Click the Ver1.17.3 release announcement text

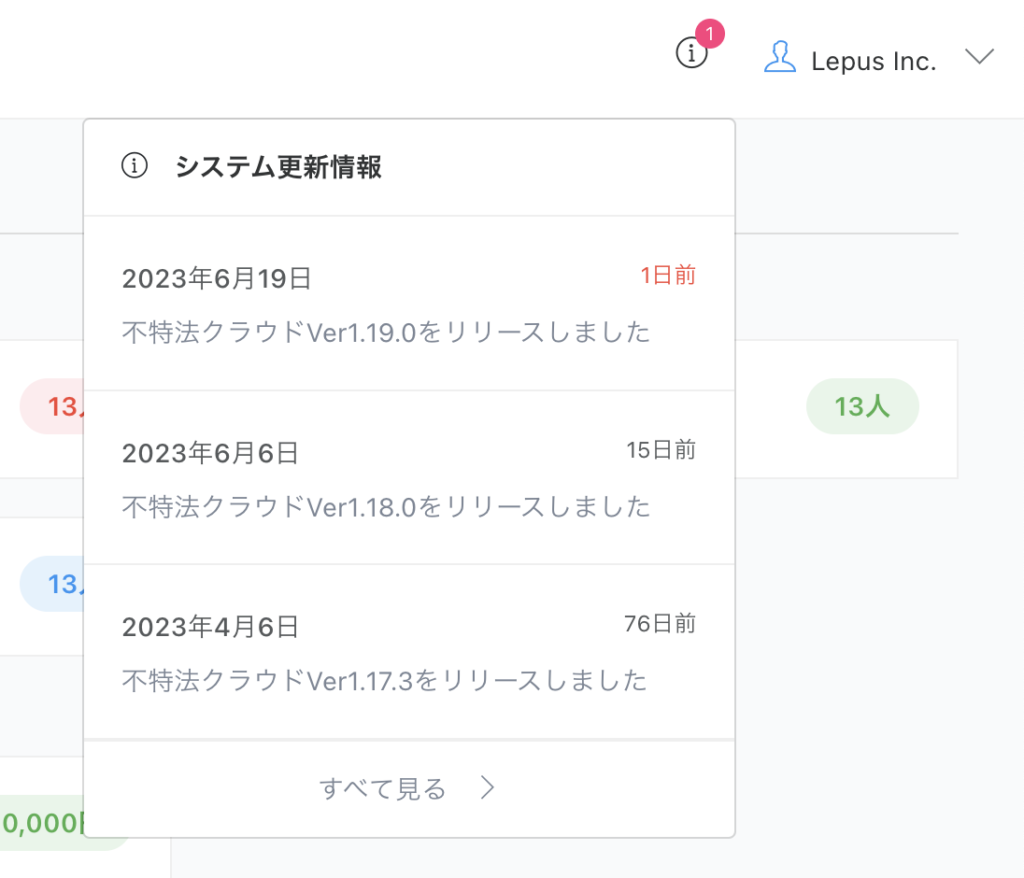pos(384,680)
